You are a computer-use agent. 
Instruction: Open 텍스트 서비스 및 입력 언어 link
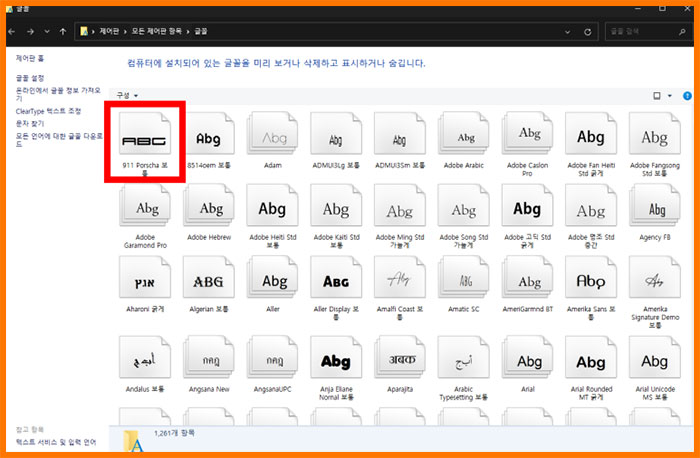click(56, 442)
